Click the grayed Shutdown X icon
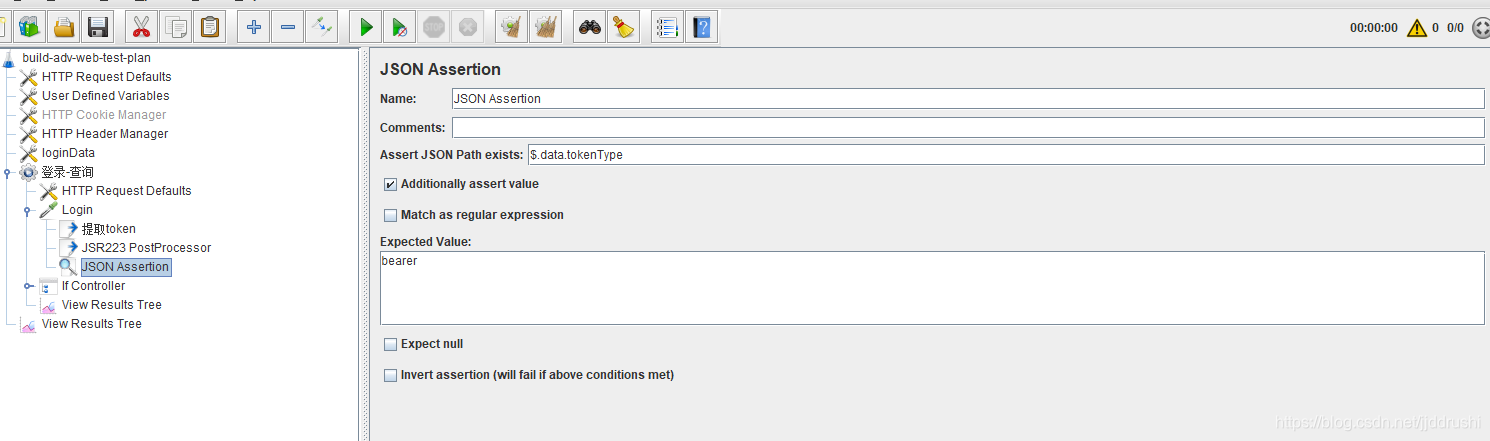The height and width of the screenshot is (441, 1490). 467,27
